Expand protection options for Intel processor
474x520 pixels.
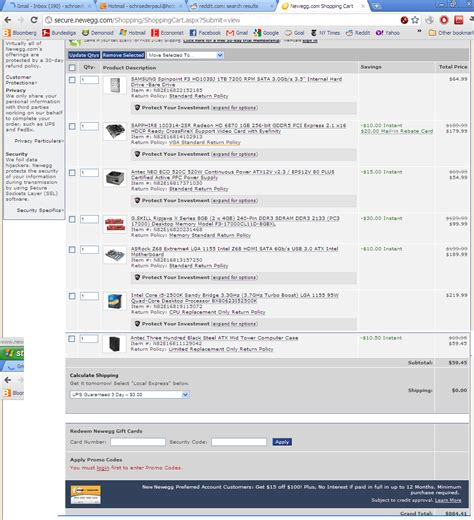(x=235, y=324)
